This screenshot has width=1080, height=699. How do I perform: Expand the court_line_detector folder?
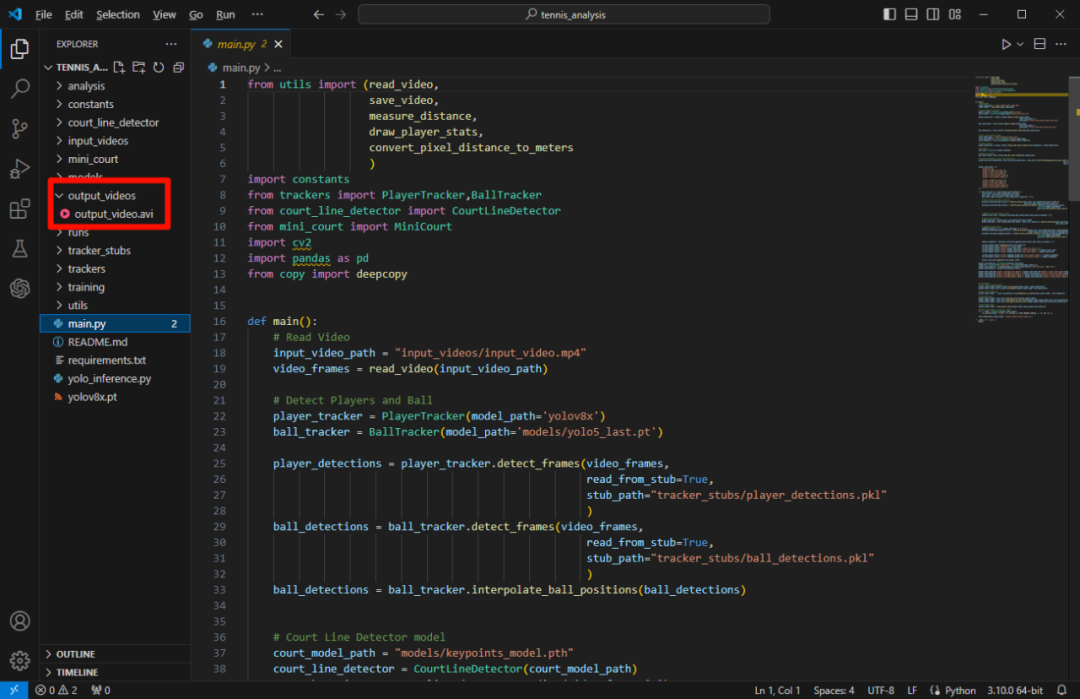115,123
